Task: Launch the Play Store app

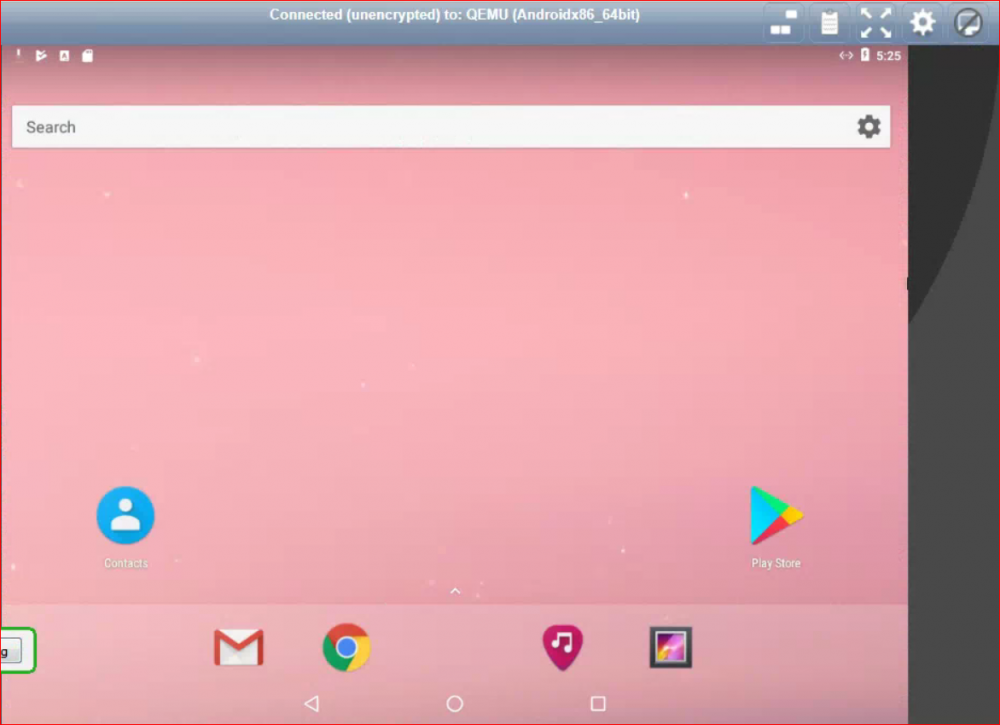Action: point(776,515)
